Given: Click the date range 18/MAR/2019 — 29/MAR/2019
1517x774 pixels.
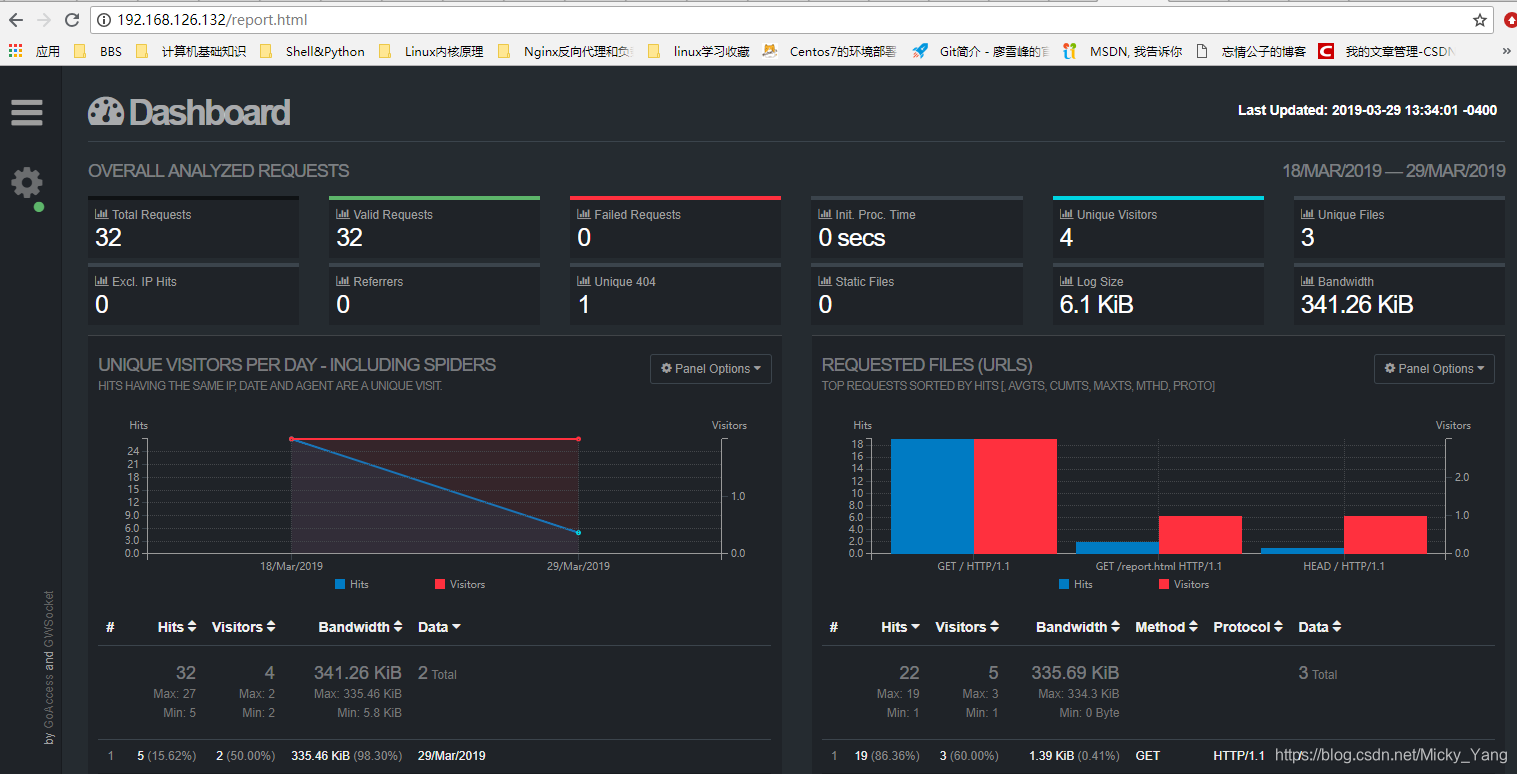Looking at the screenshot, I should [x=1393, y=171].
